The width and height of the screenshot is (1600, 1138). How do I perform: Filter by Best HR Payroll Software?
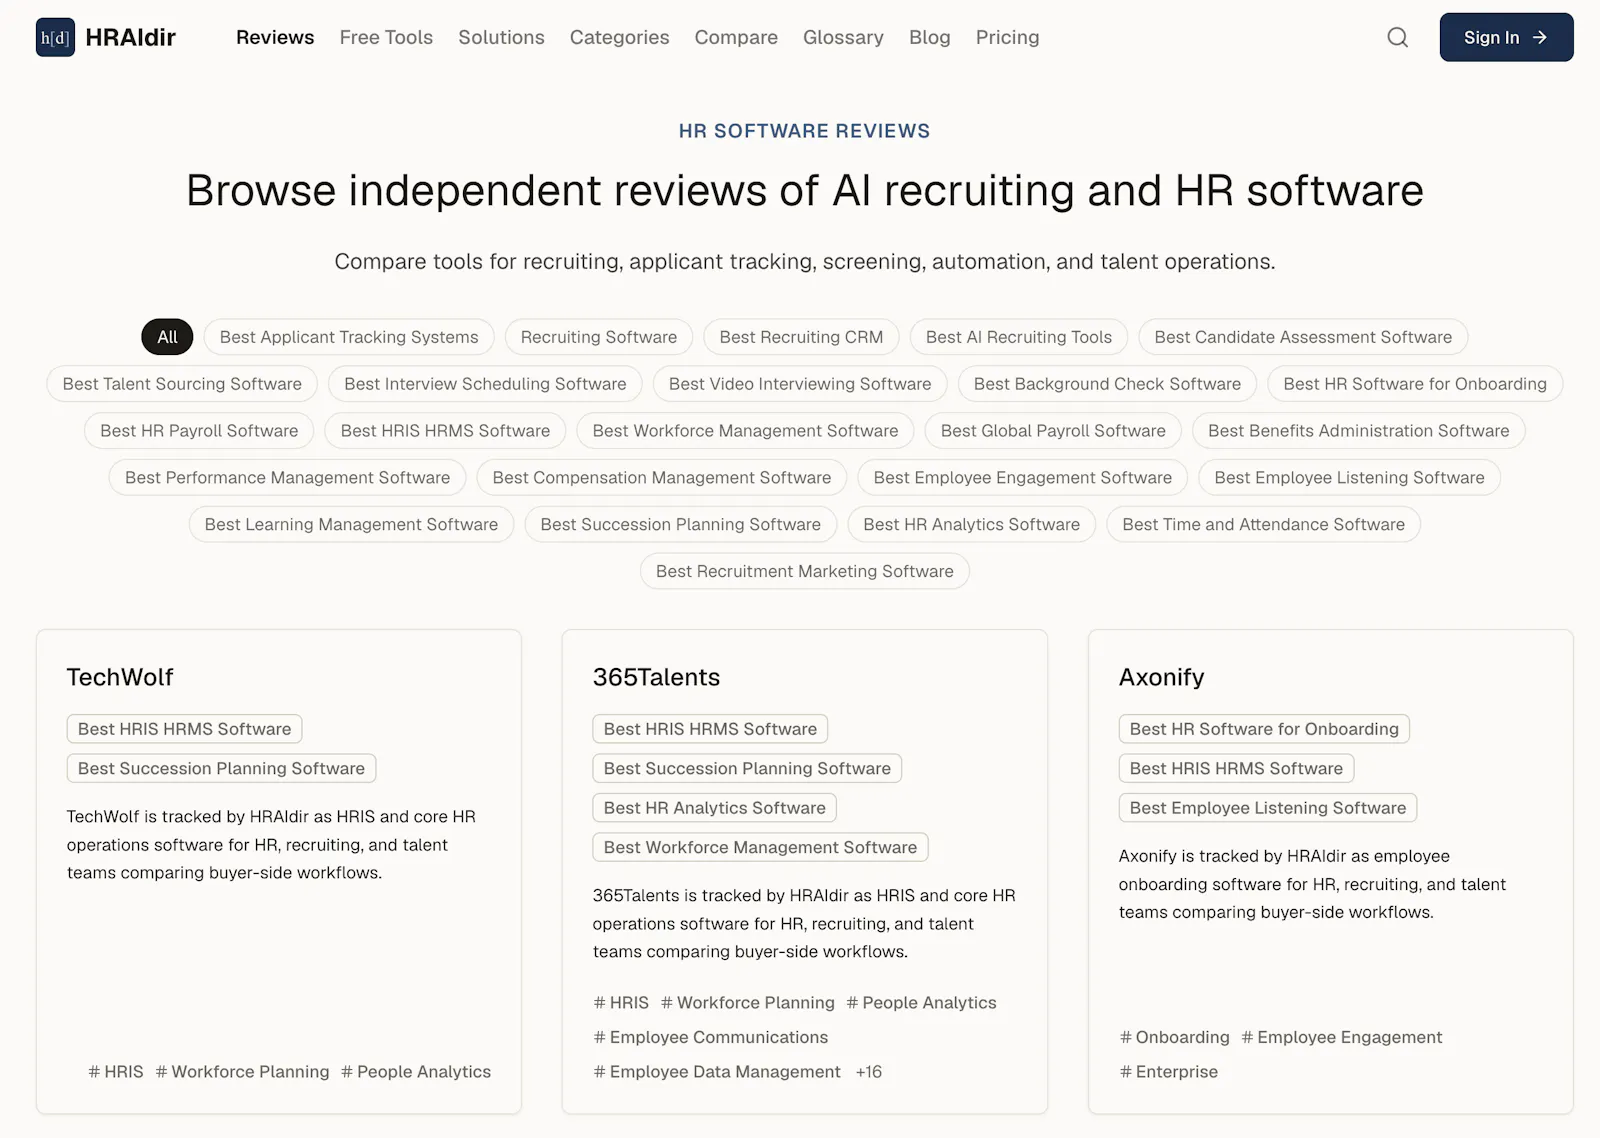pos(199,431)
